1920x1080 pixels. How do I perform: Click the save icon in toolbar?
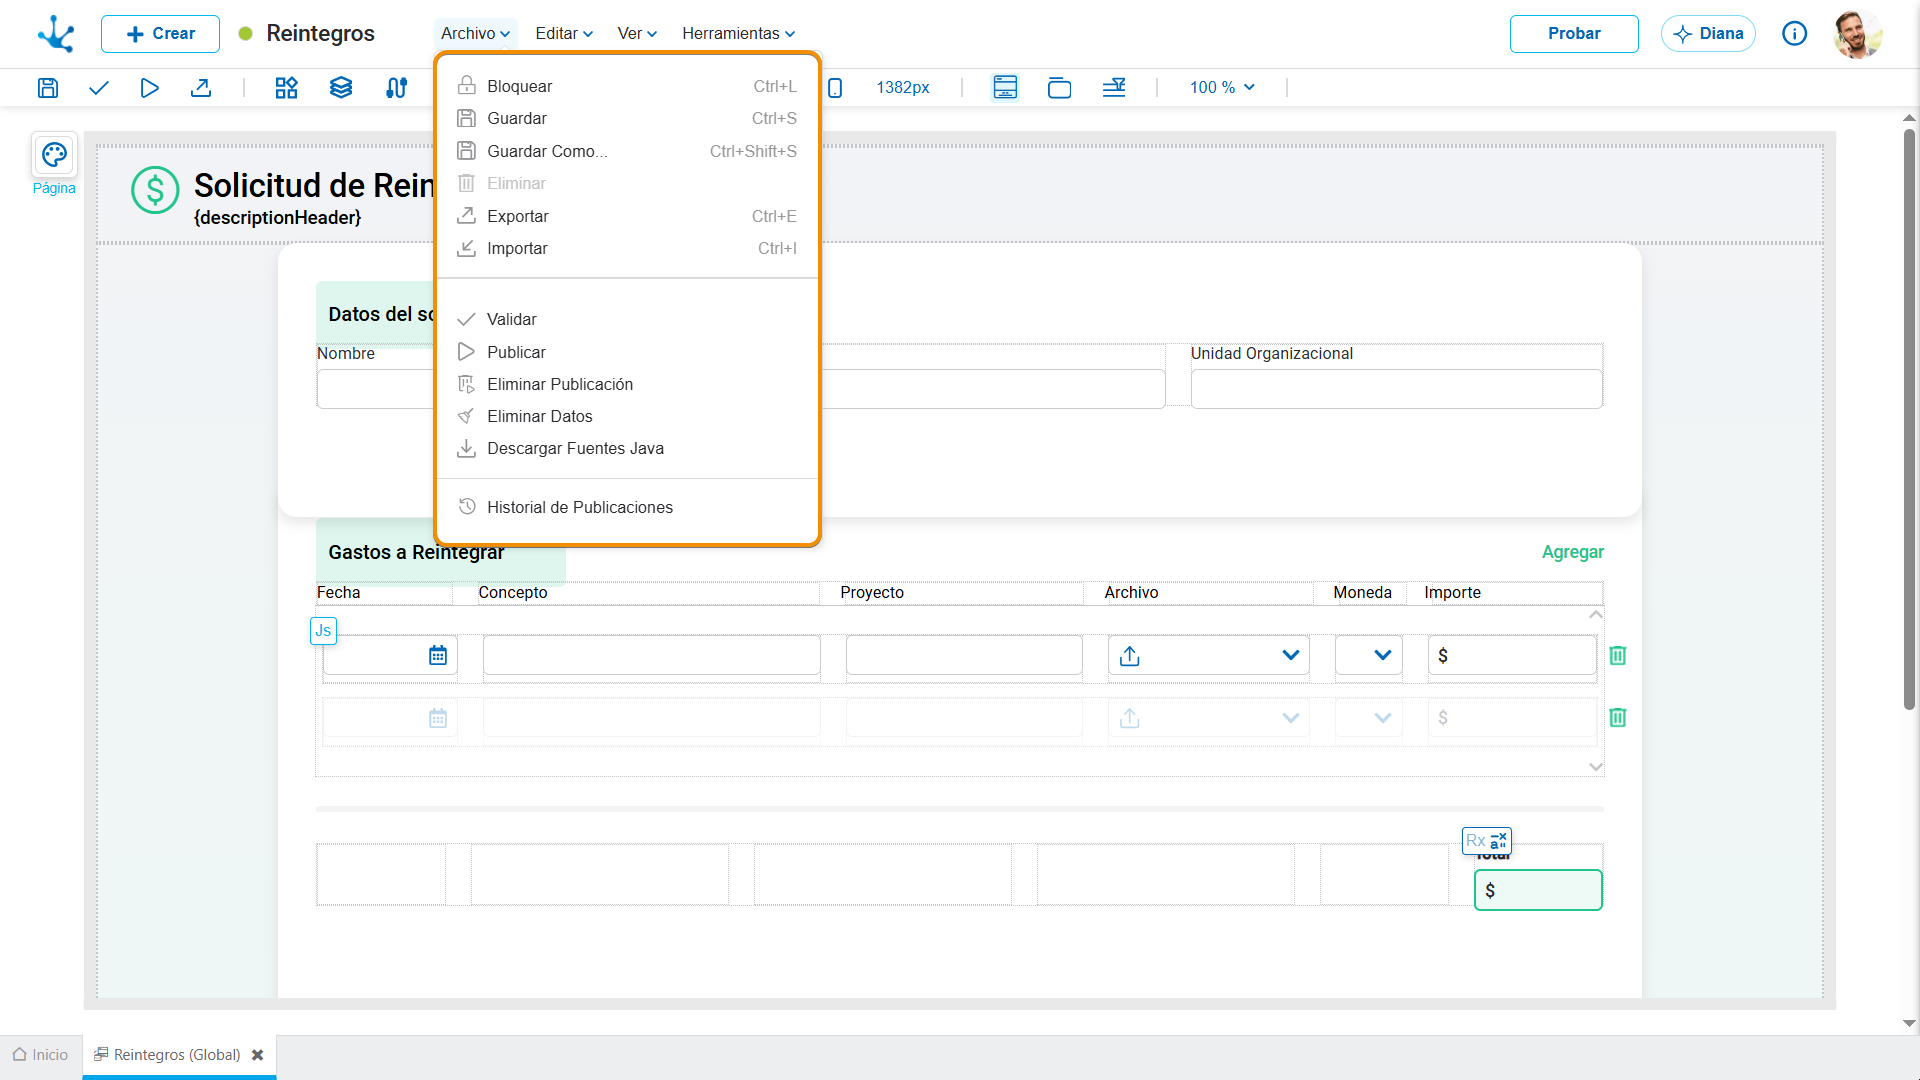click(x=48, y=88)
